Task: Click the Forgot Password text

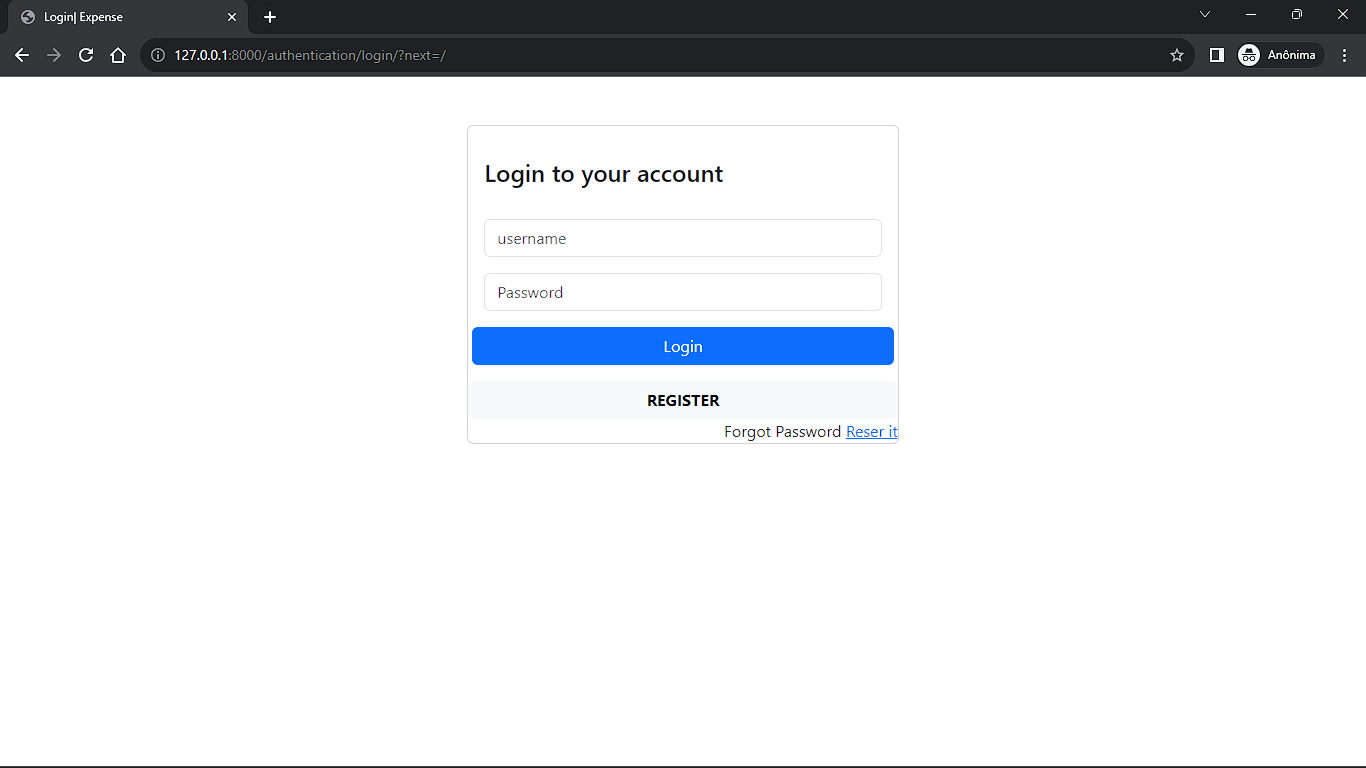Action: [x=783, y=432]
